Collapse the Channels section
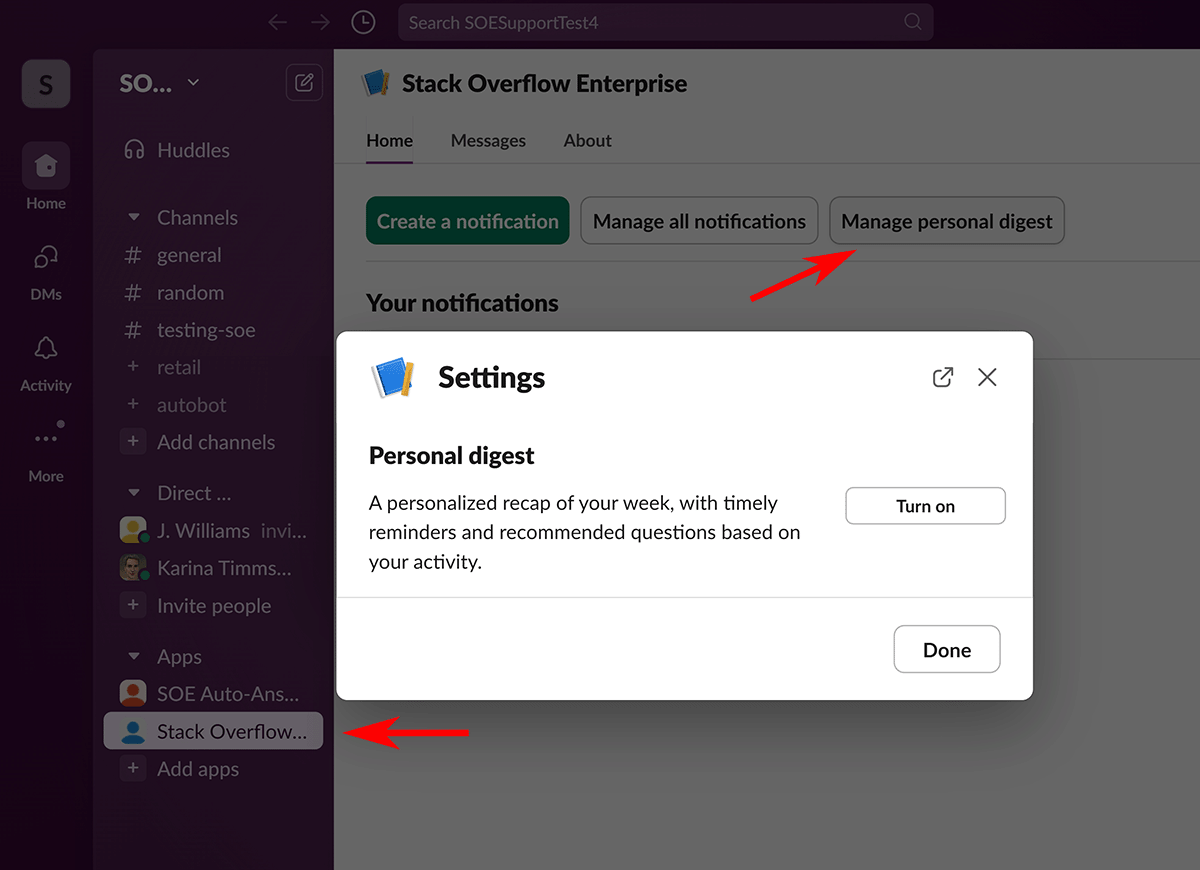The width and height of the screenshot is (1200, 870). pyautogui.click(x=133, y=218)
